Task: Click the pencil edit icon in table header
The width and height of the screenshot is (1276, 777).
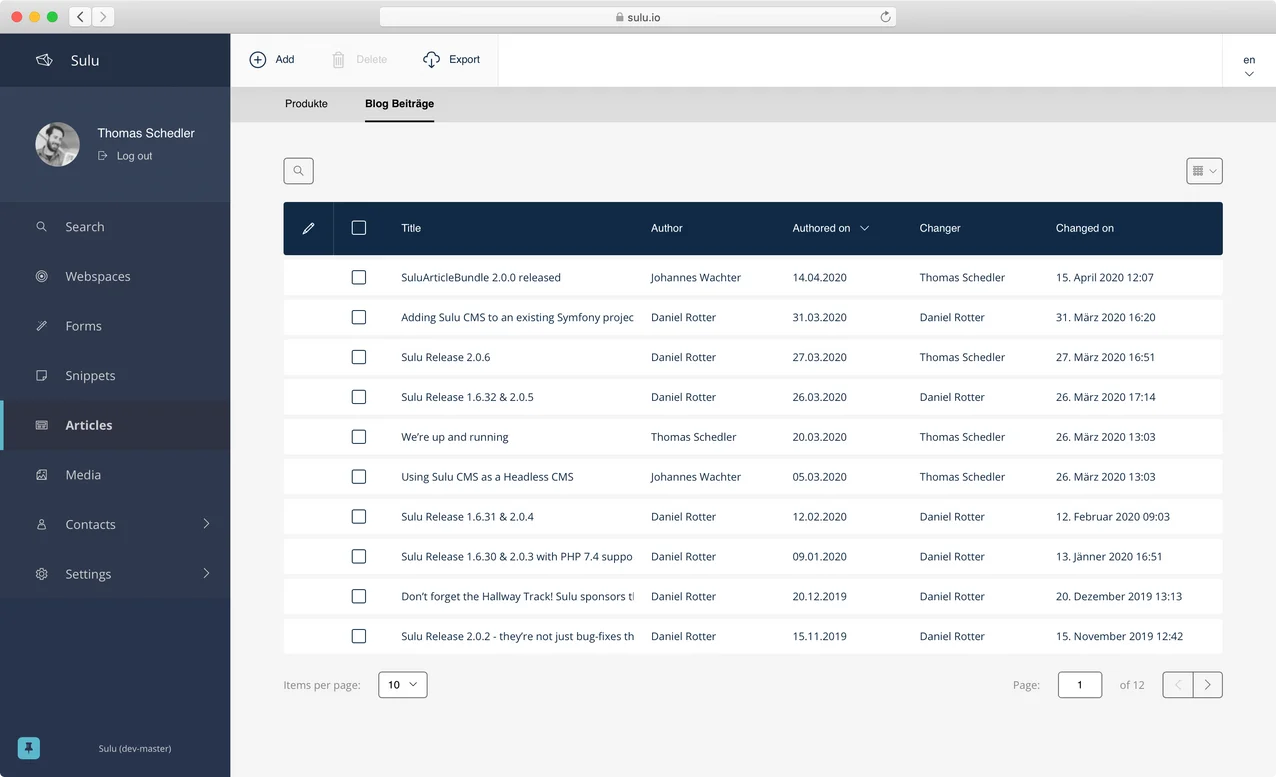Action: point(308,228)
